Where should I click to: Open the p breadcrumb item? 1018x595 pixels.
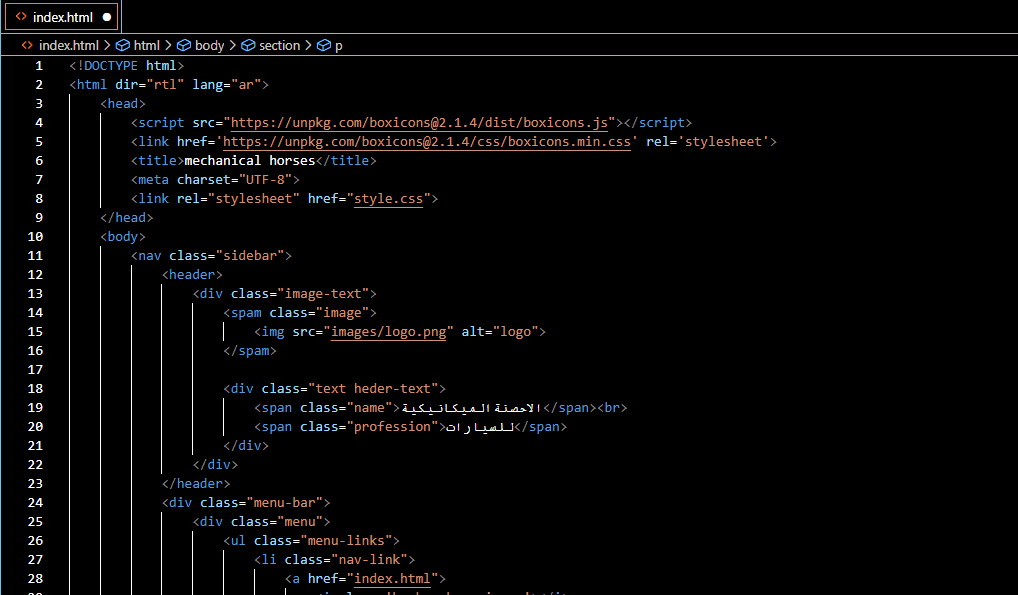click(339, 45)
